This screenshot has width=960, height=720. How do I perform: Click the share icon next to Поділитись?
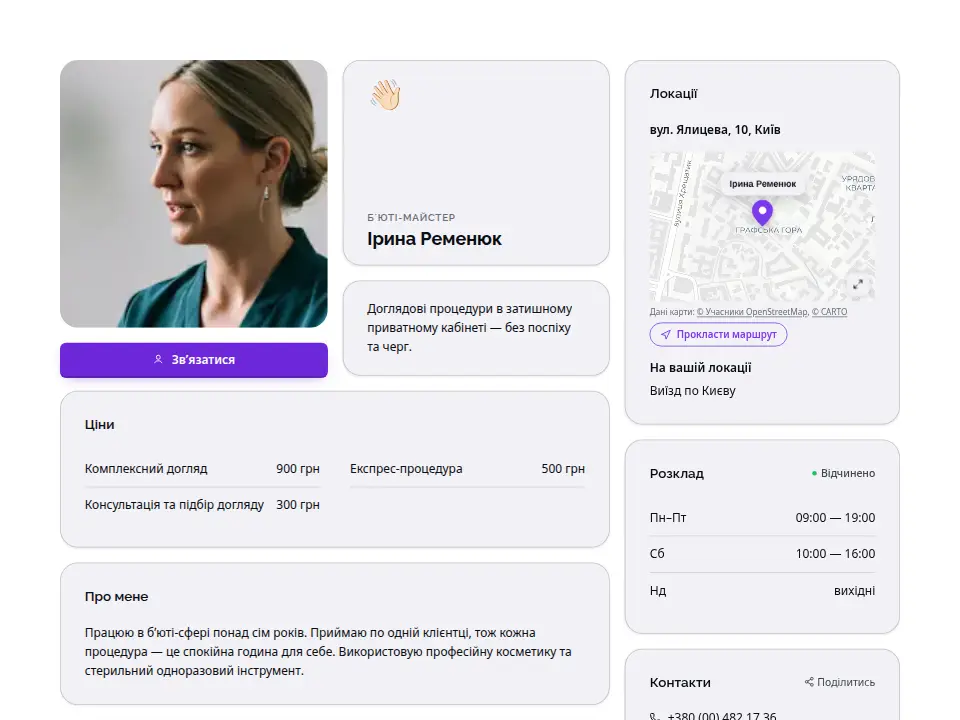(x=809, y=682)
